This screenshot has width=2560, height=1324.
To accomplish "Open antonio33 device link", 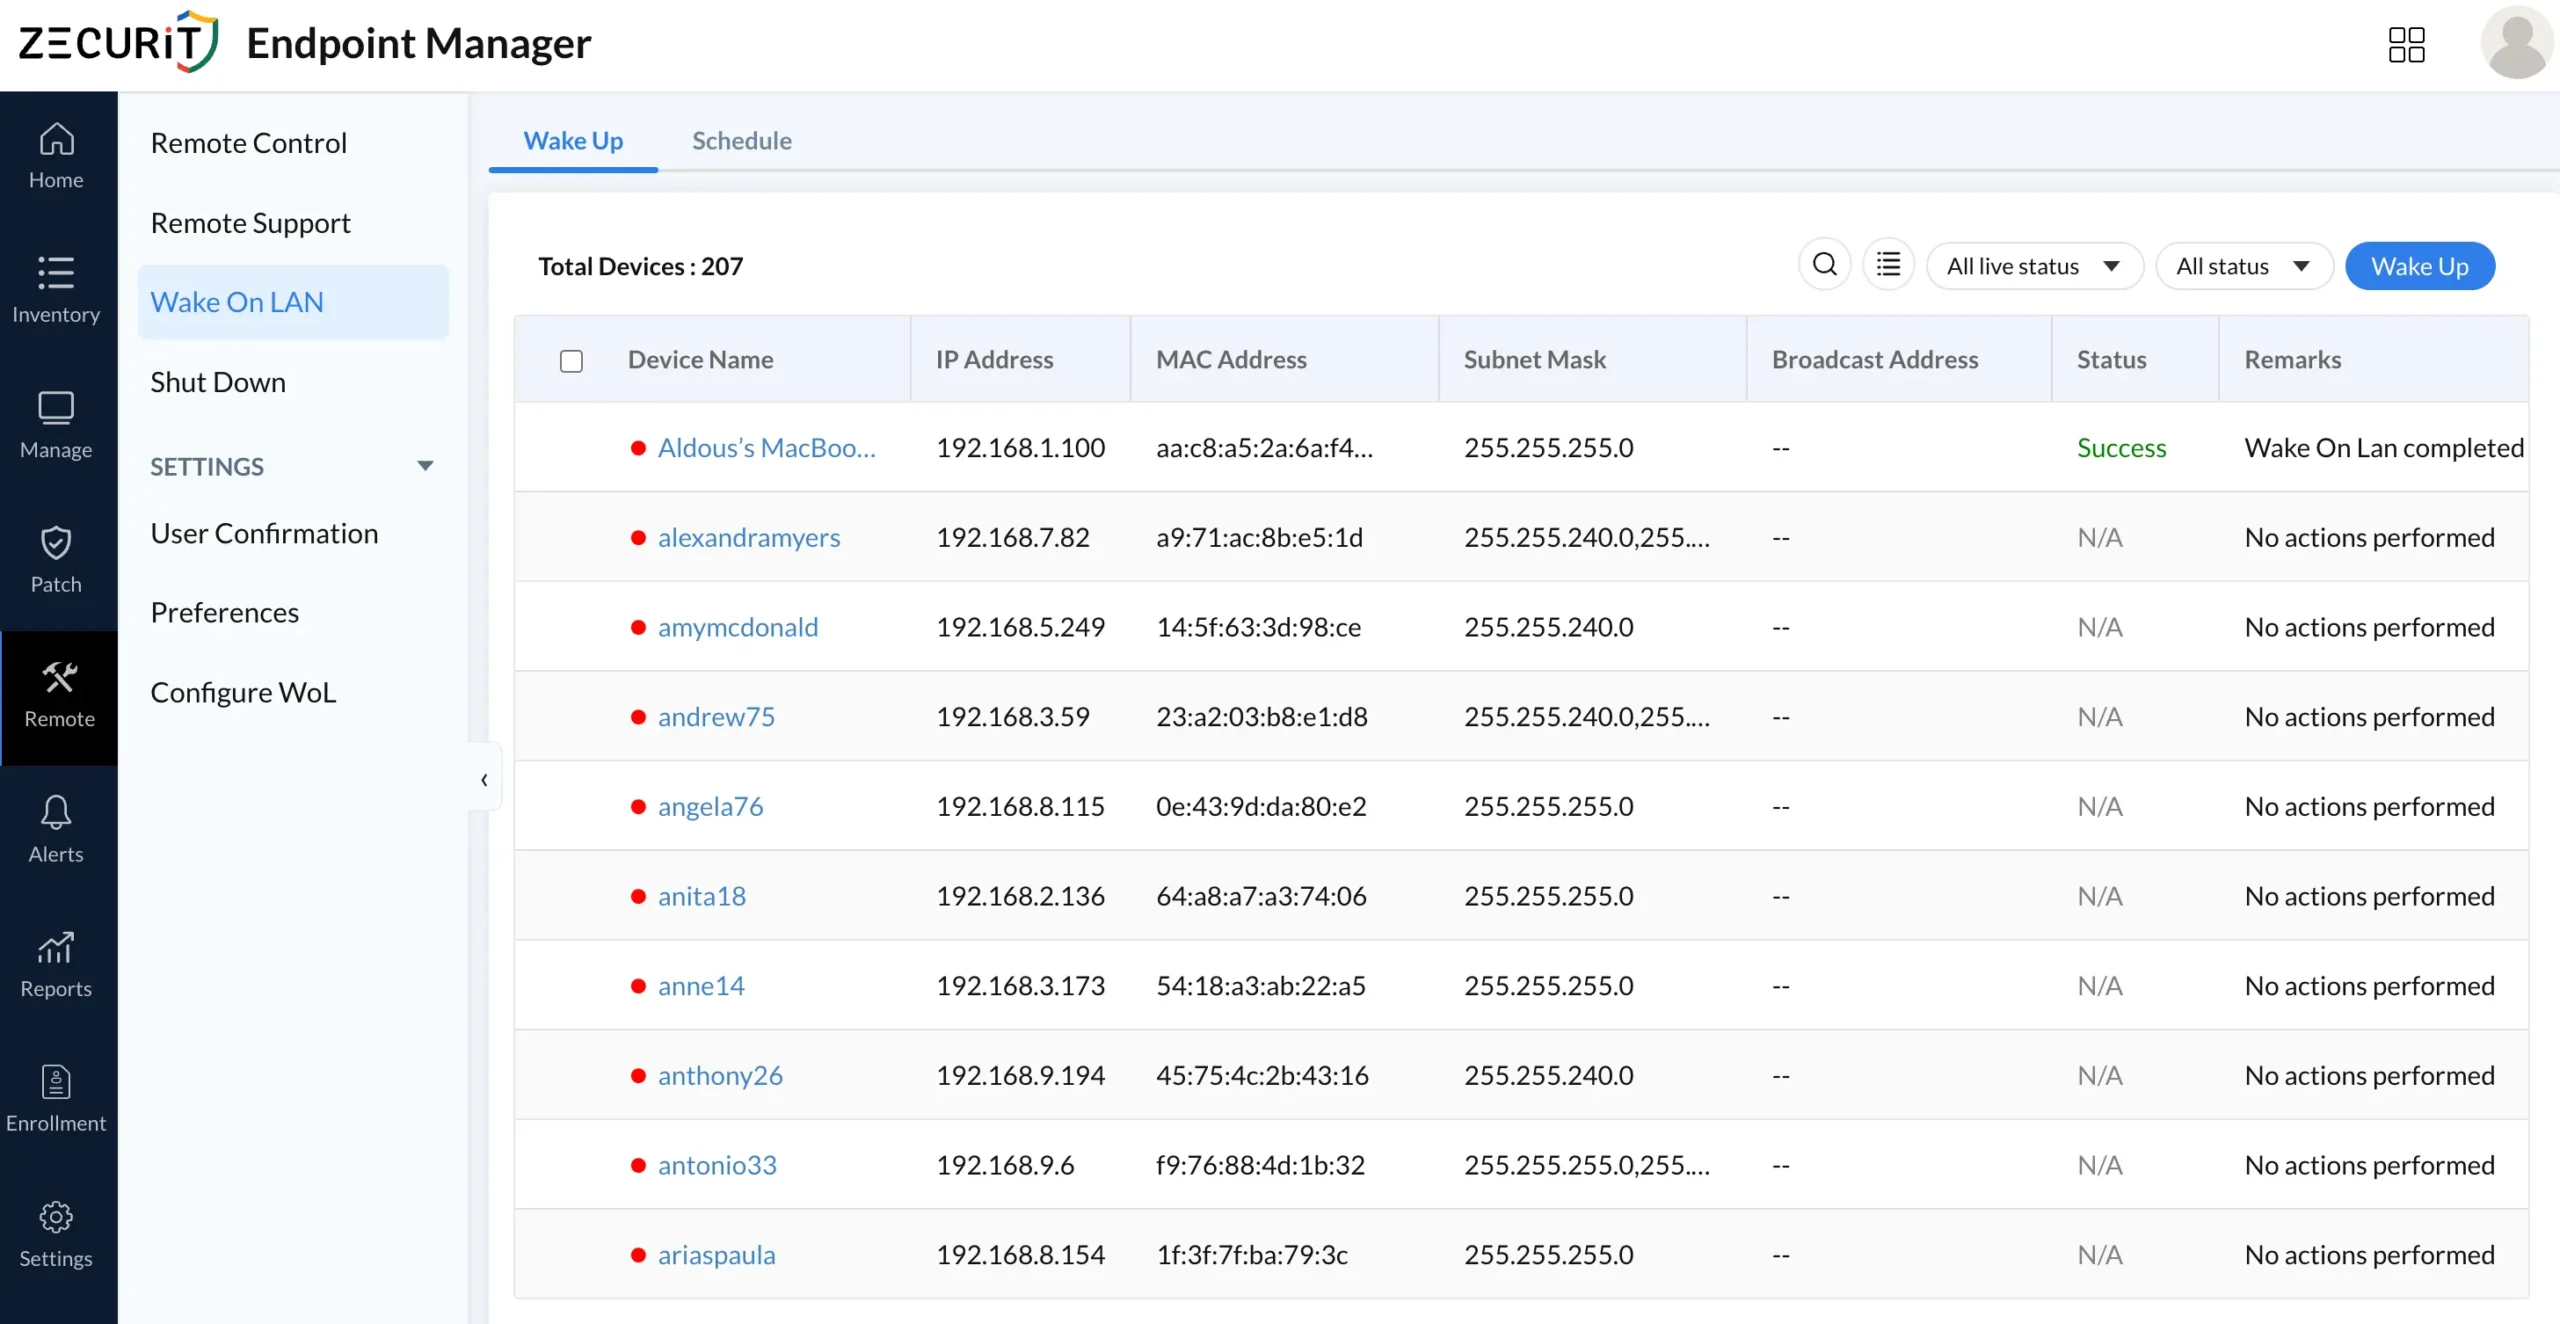I will point(717,1165).
